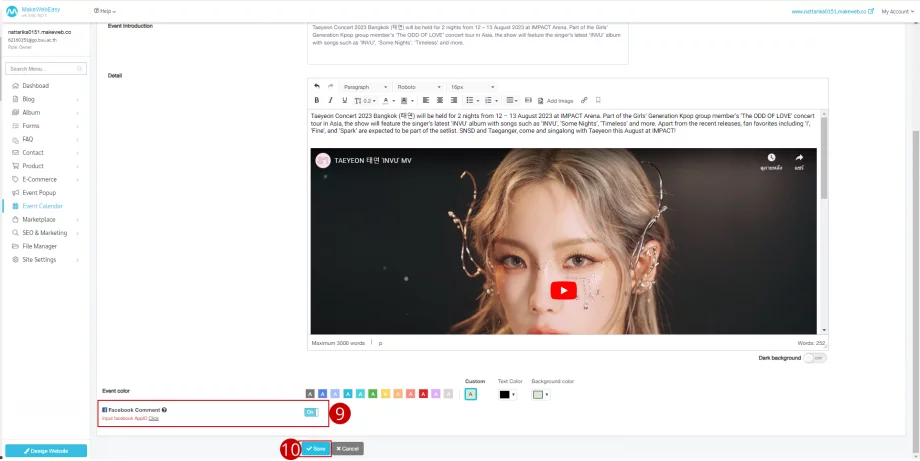This screenshot has height=461, width=920.
Task: Open the line height 0.2 dropdown
Action: 366,100
